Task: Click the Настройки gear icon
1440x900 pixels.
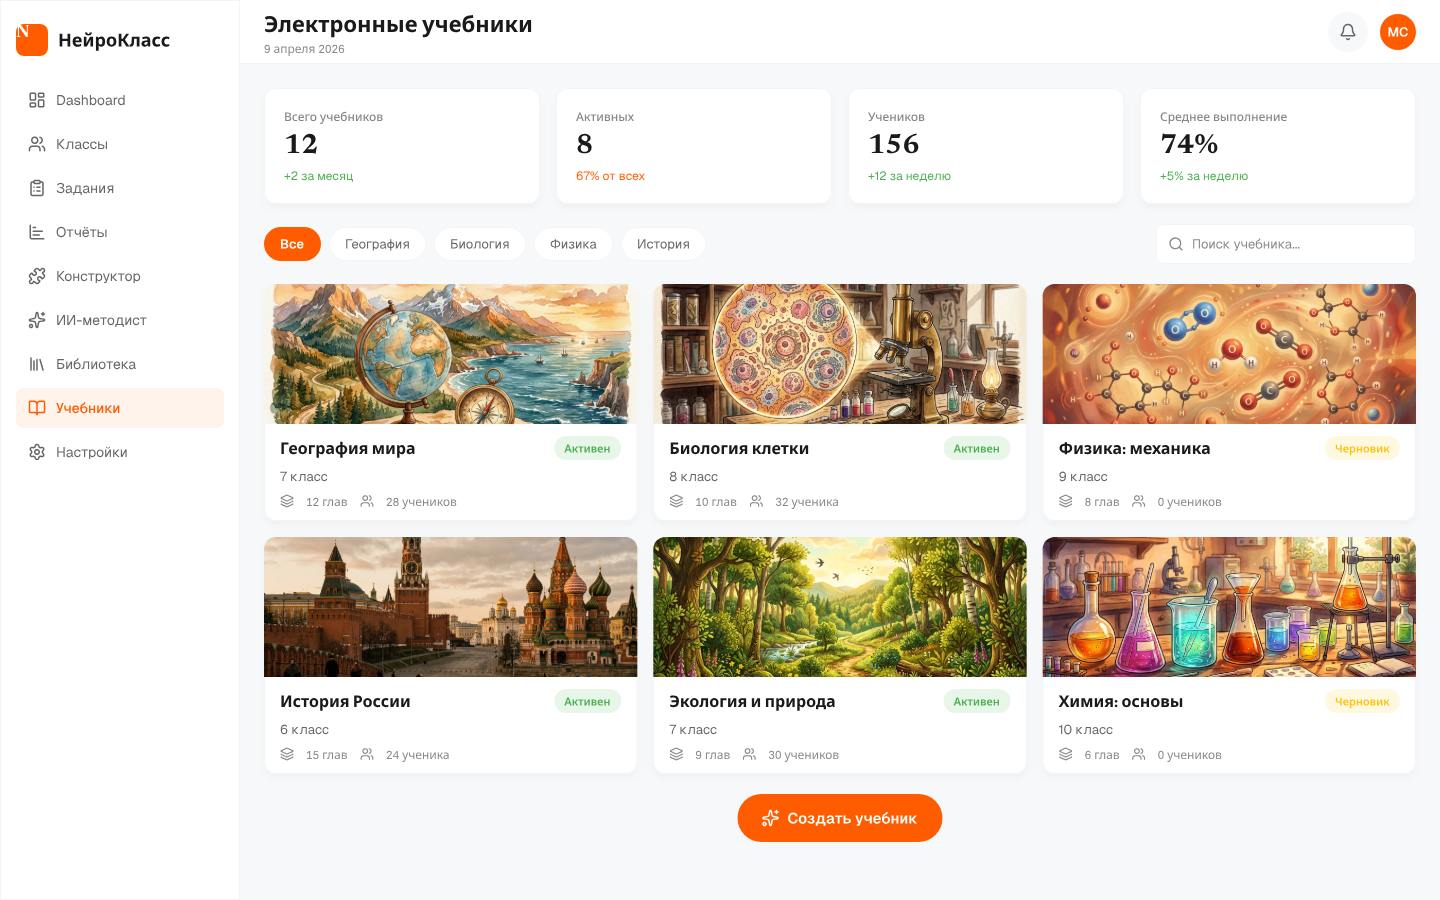Action: click(37, 452)
